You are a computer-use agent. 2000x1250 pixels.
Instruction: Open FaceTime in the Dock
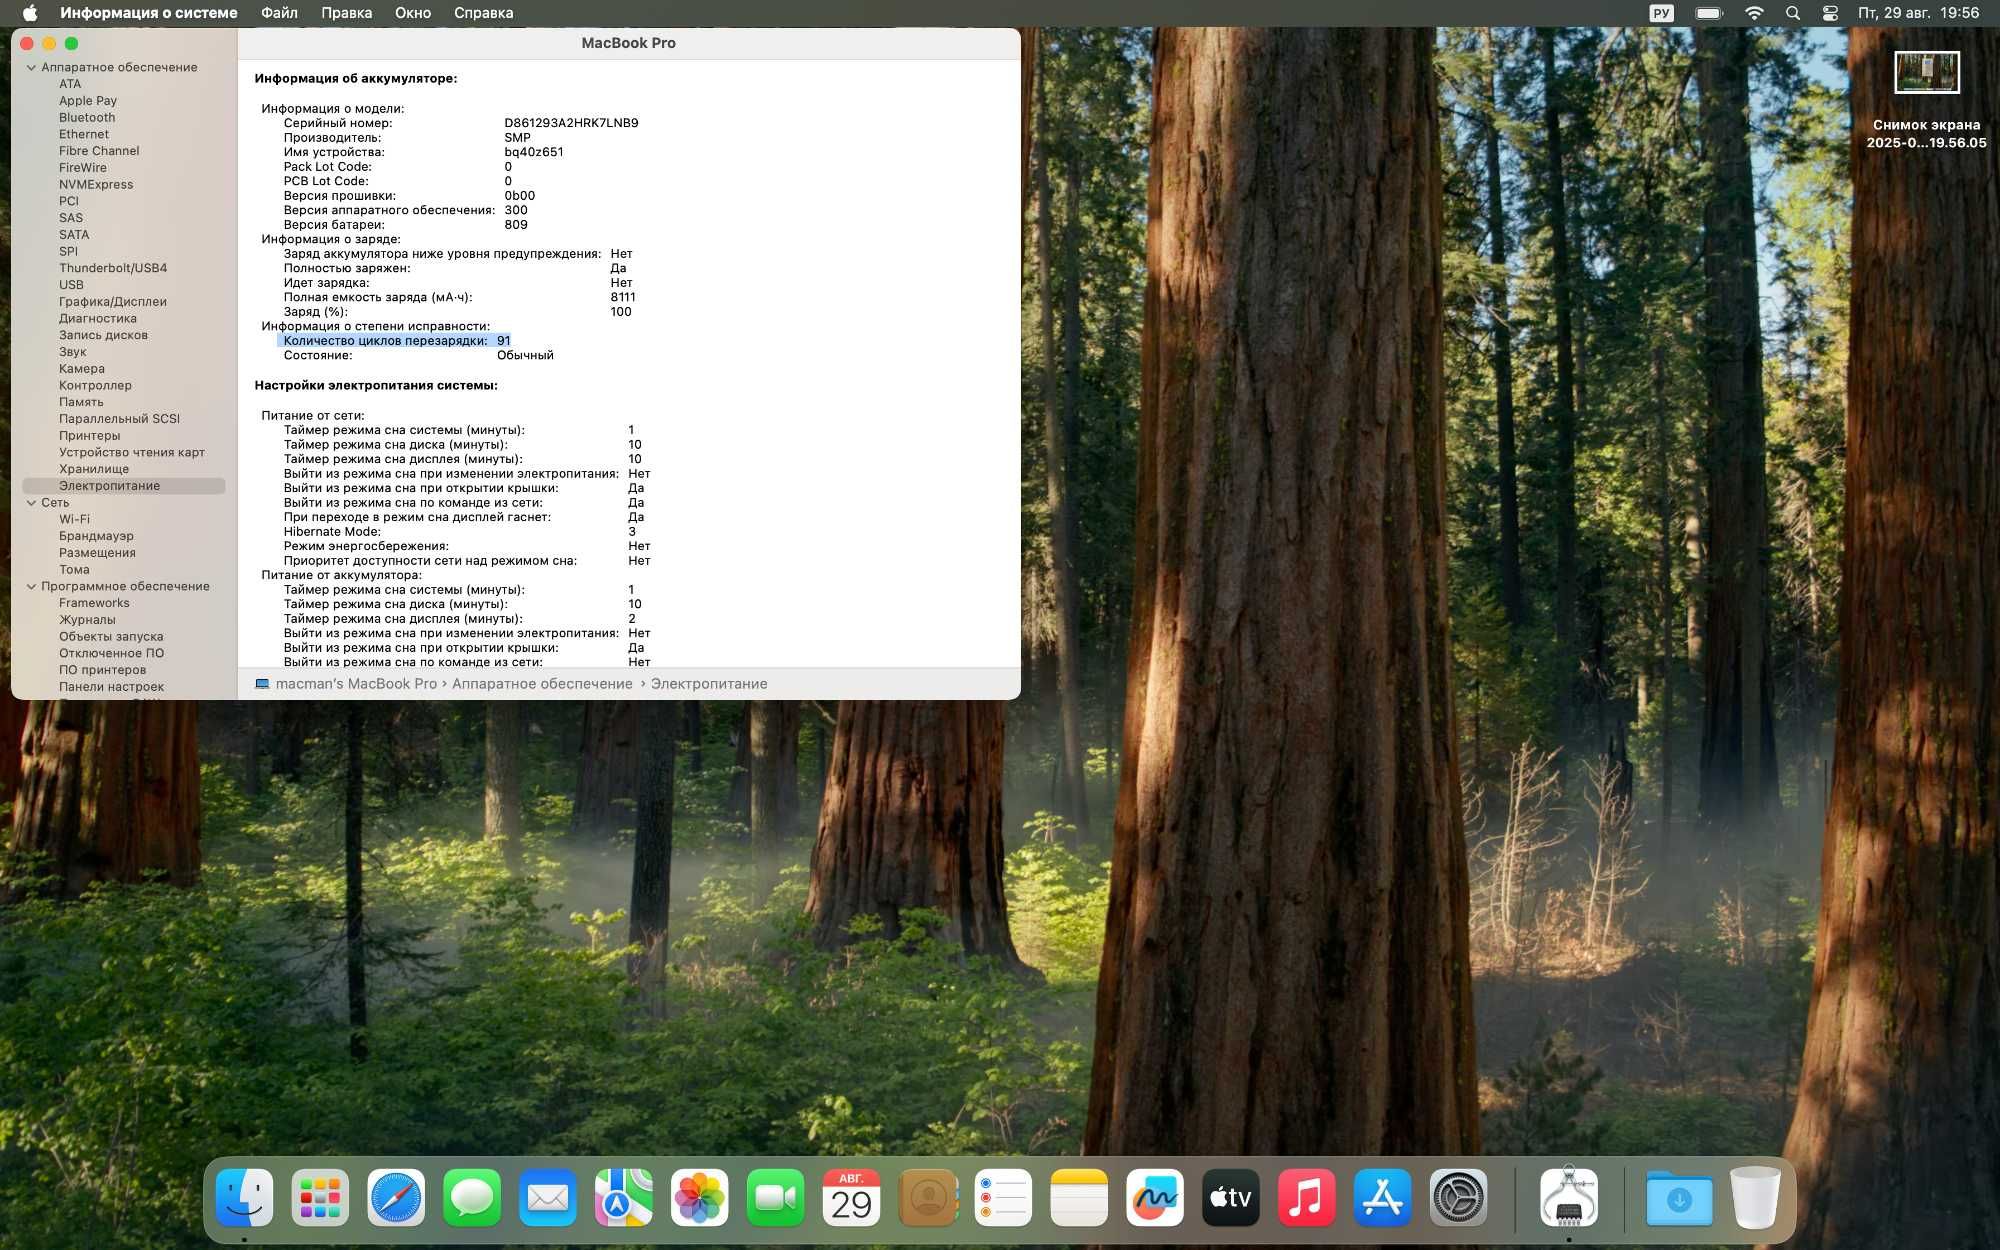tap(776, 1197)
